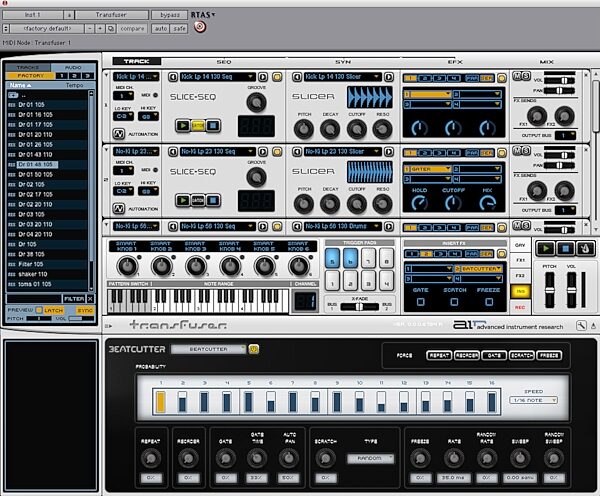Image resolution: width=600 pixels, height=496 pixels.
Task: Open the No-Ki Lp 23 130 Slicer preset dropdown
Action: click(x=343, y=152)
